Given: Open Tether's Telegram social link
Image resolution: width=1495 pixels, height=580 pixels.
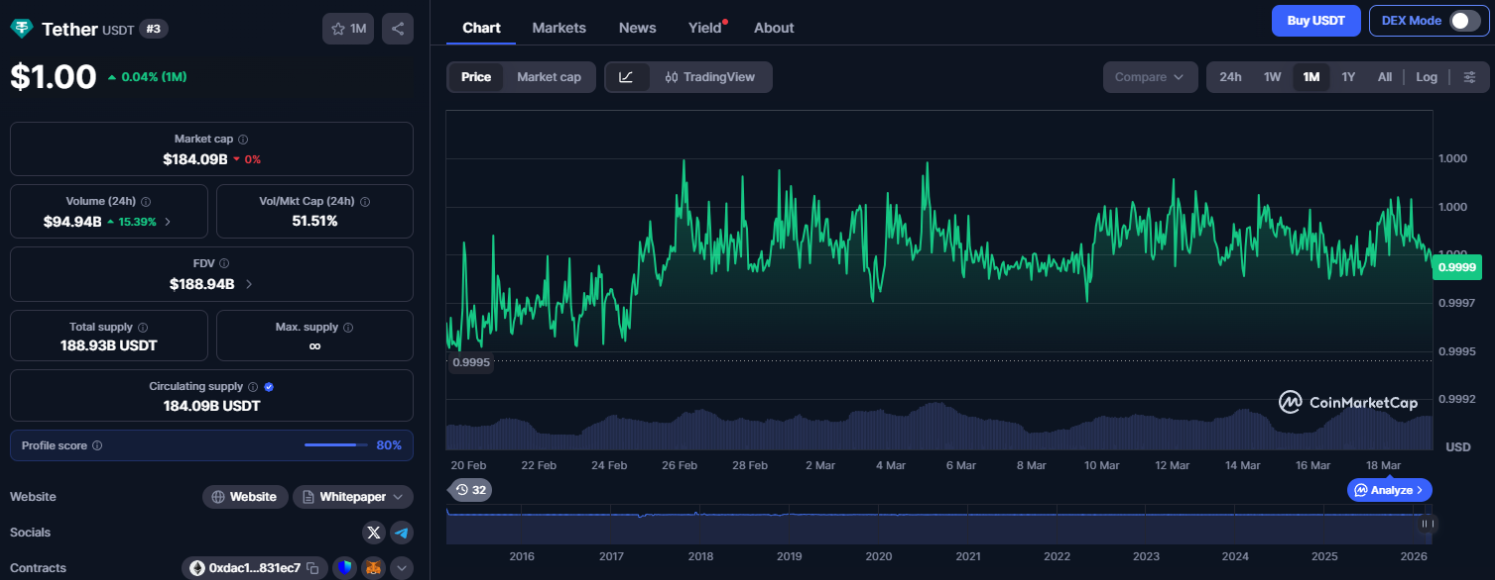Looking at the screenshot, I should [x=402, y=532].
